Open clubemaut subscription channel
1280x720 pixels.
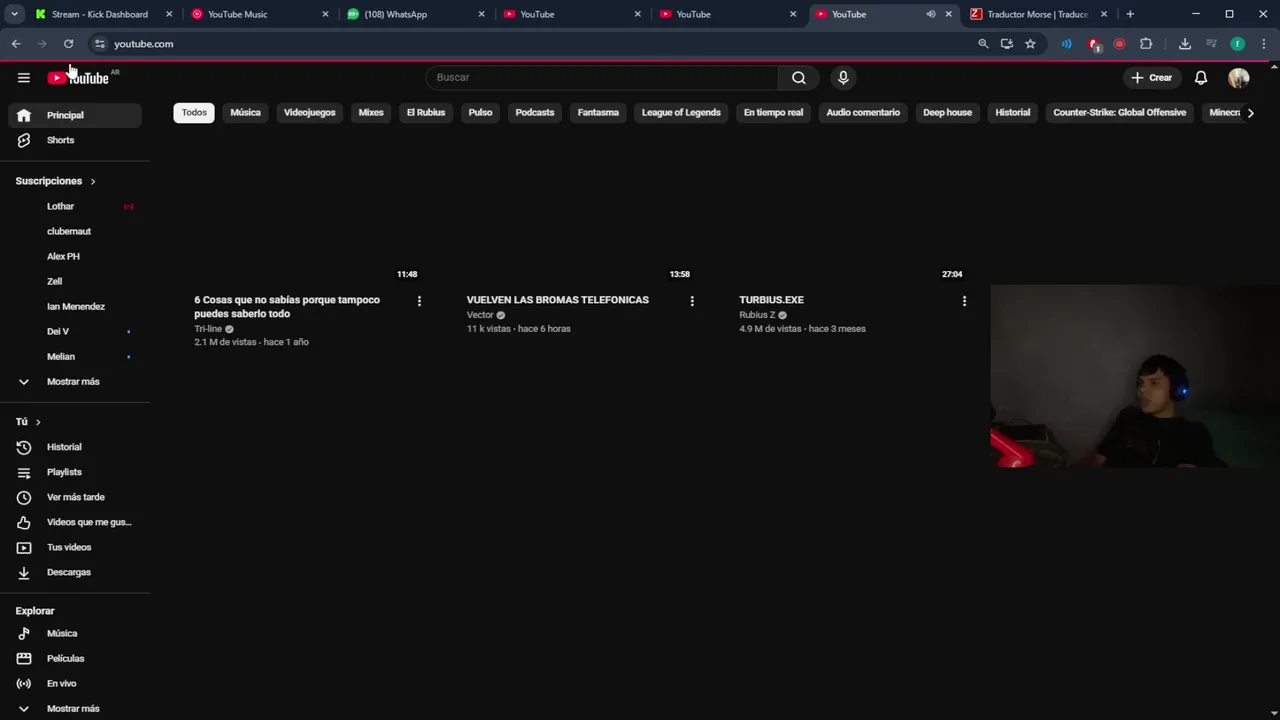pyautogui.click(x=75, y=231)
